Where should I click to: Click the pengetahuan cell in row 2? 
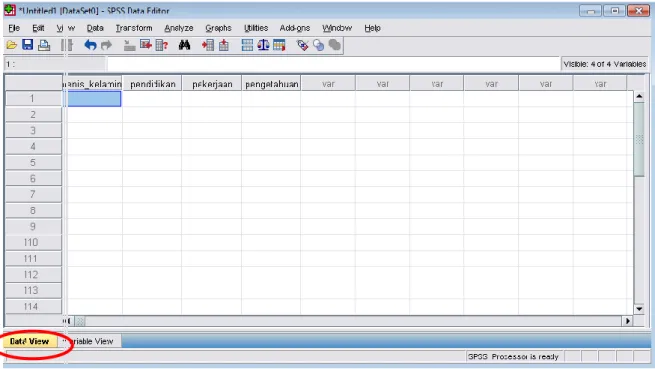pos(271,115)
